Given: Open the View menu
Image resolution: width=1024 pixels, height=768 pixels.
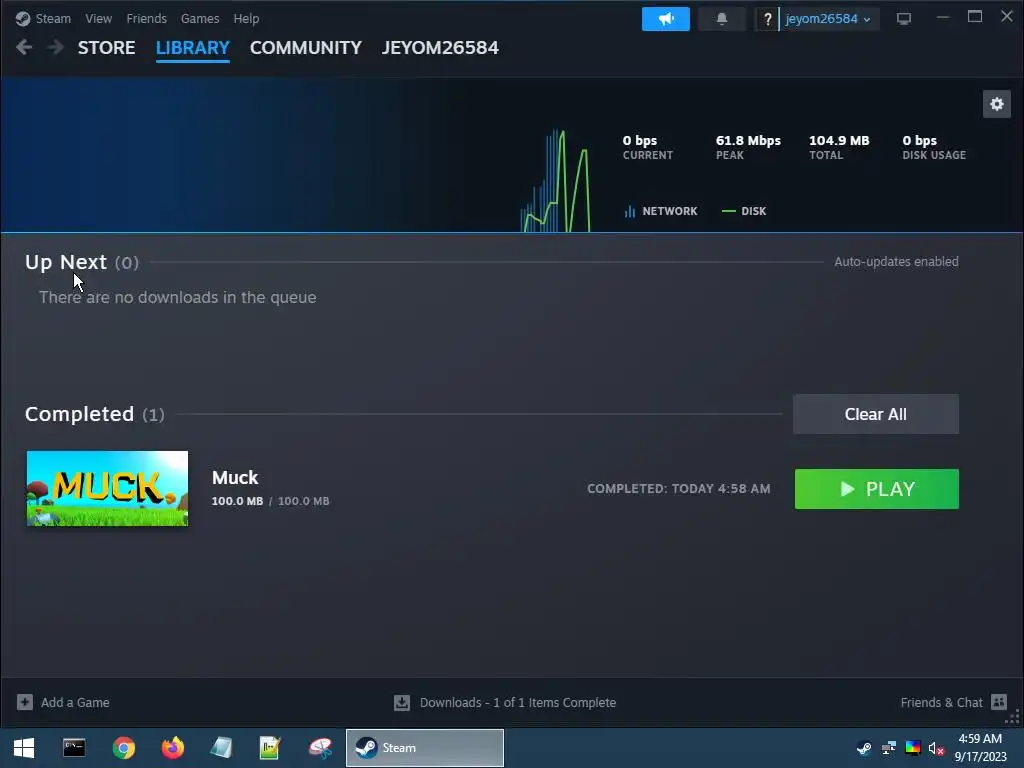Looking at the screenshot, I should tap(98, 19).
